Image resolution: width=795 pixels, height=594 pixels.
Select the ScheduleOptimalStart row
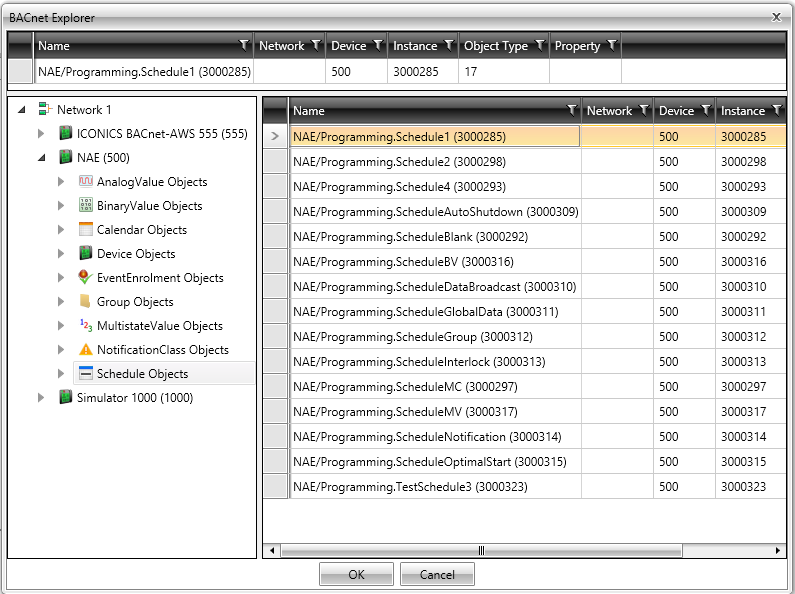coord(430,462)
